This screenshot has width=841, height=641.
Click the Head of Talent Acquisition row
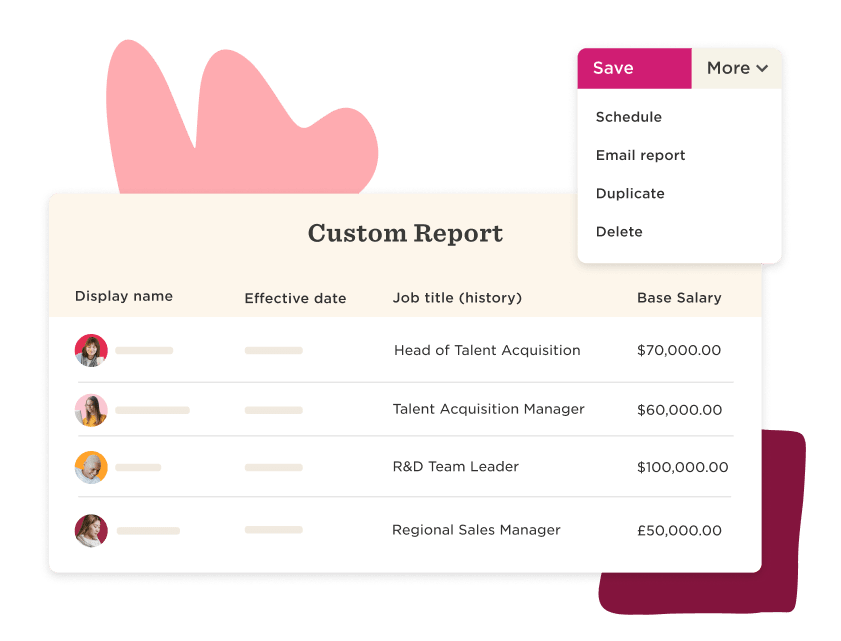(x=487, y=350)
